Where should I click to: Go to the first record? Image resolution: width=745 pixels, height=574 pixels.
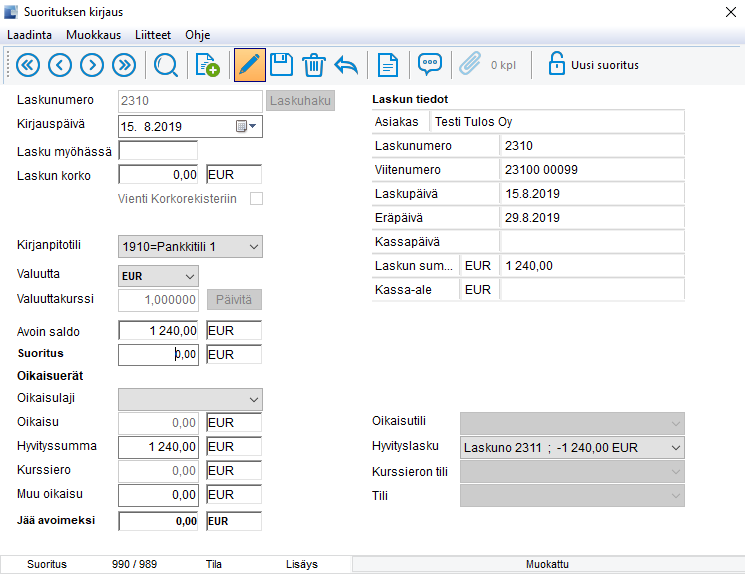coord(28,65)
